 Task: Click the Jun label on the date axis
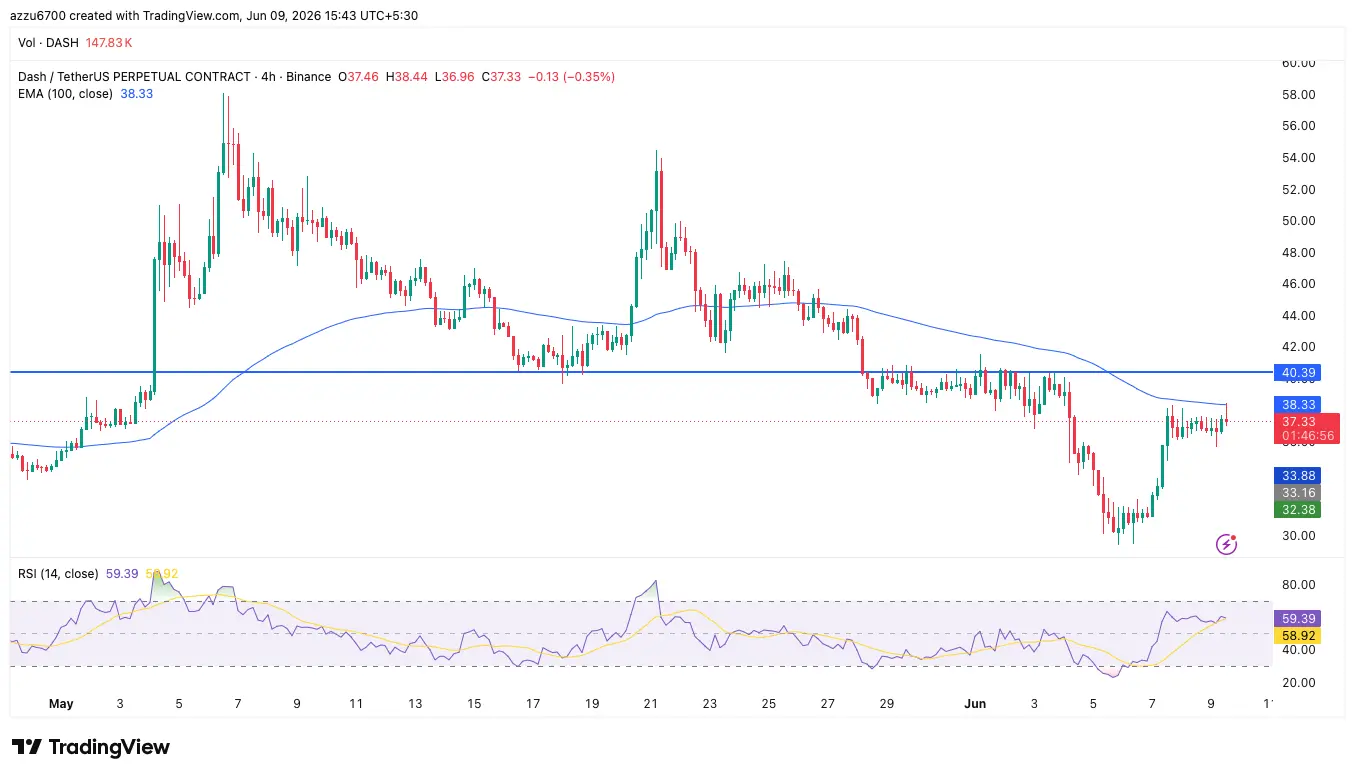[x=975, y=704]
